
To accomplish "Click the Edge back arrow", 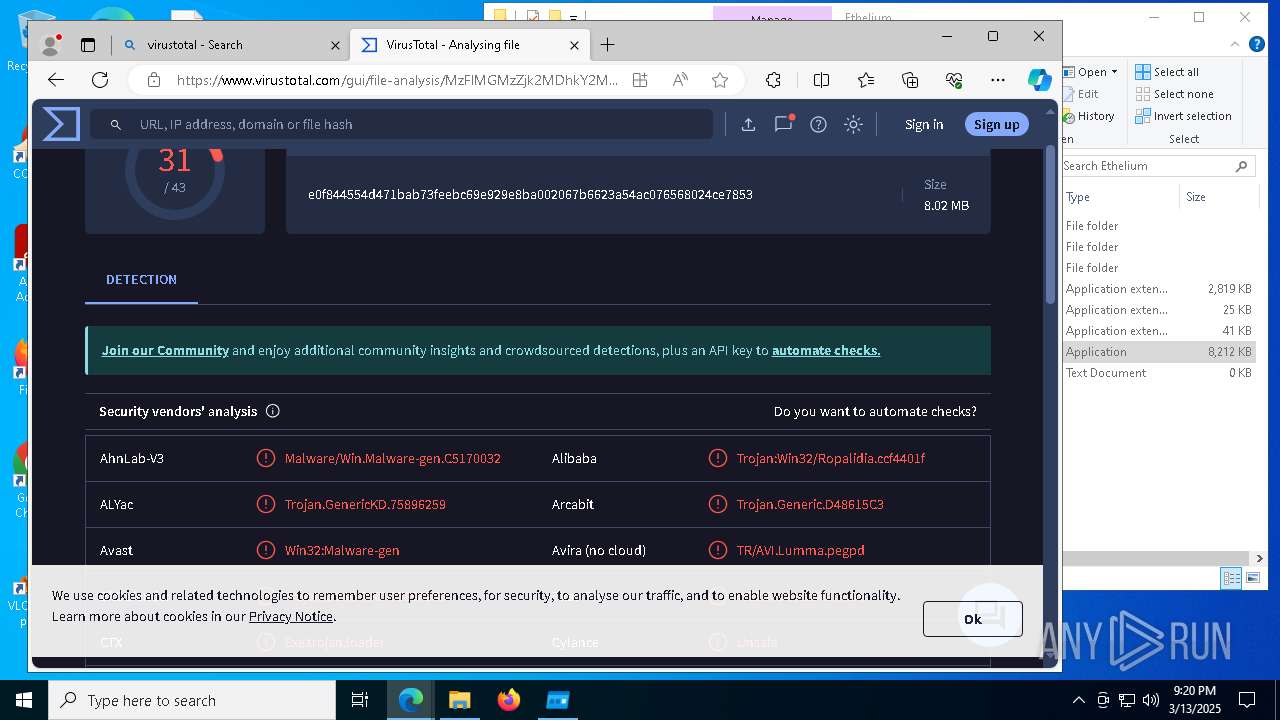I will pyautogui.click(x=56, y=80).
